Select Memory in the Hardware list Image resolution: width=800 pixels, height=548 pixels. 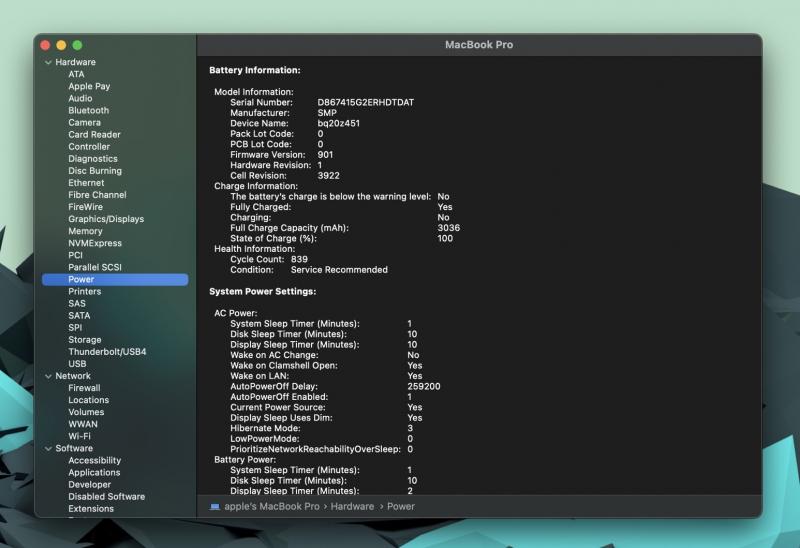(x=85, y=231)
